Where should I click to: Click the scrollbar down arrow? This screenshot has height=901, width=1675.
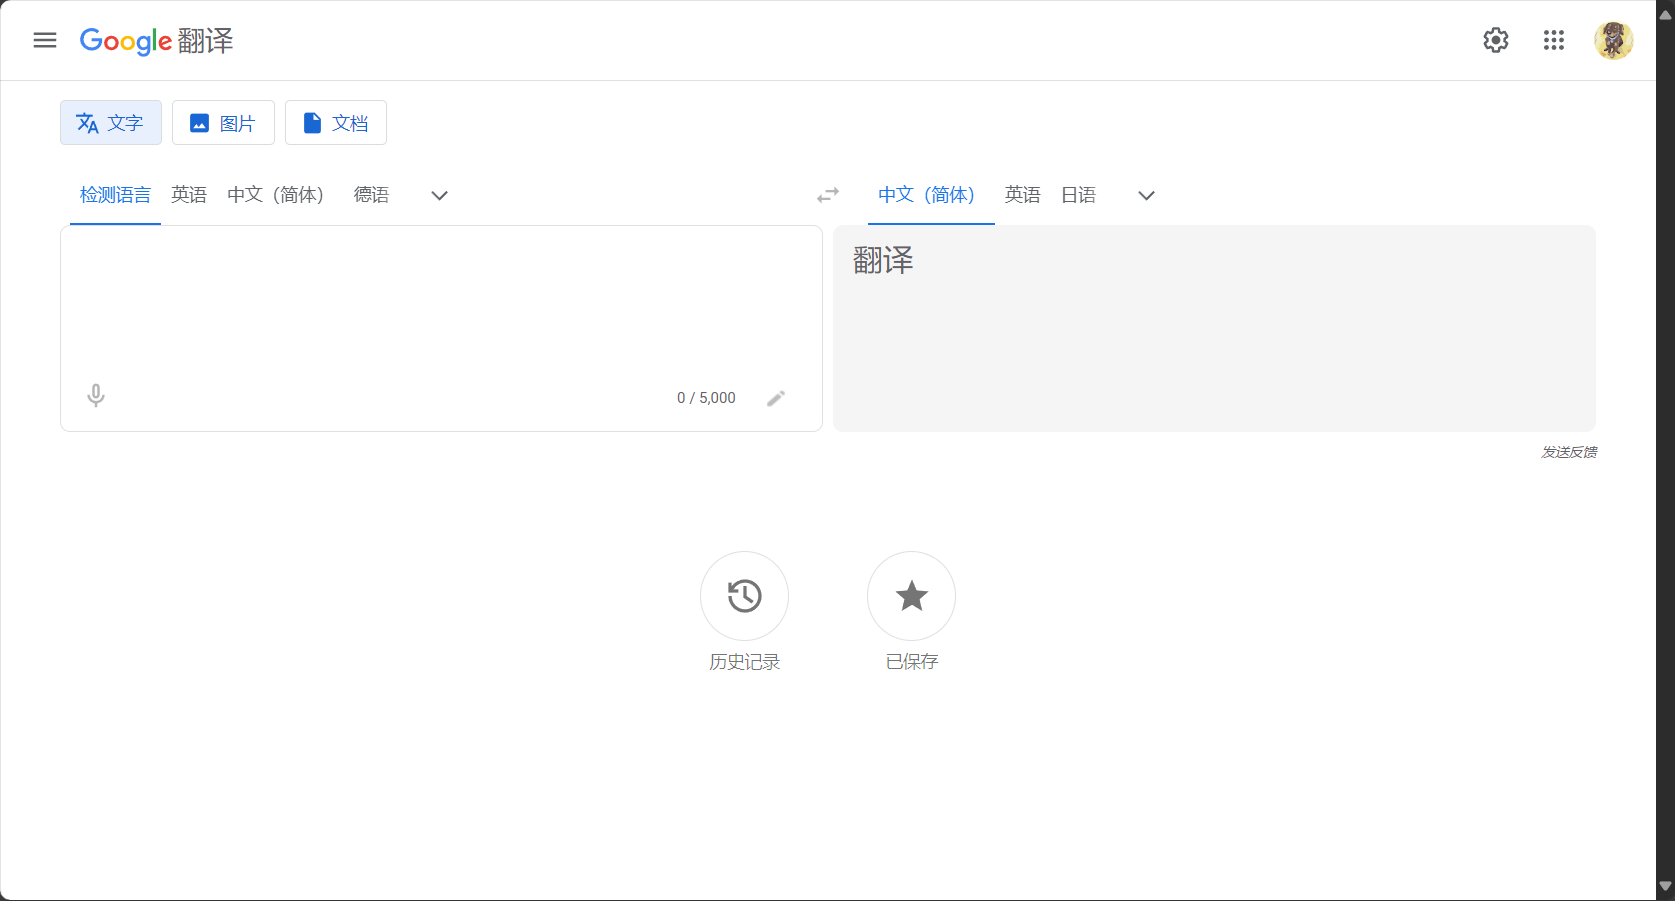point(1665,887)
